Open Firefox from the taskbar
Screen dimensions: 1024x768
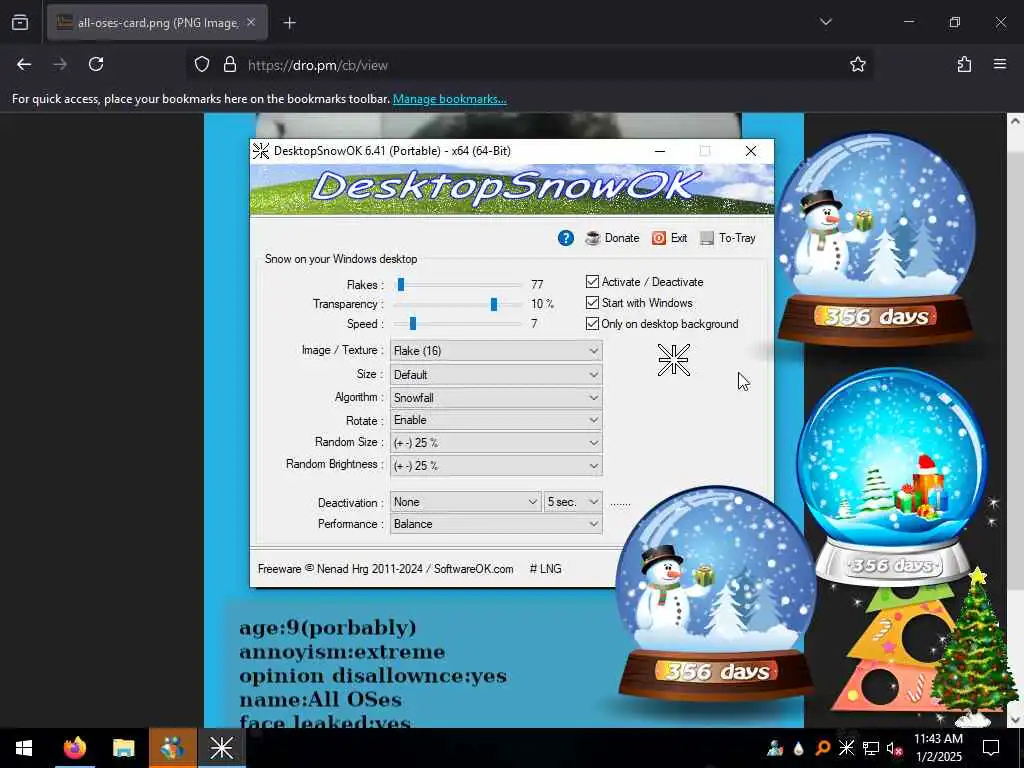(75, 748)
